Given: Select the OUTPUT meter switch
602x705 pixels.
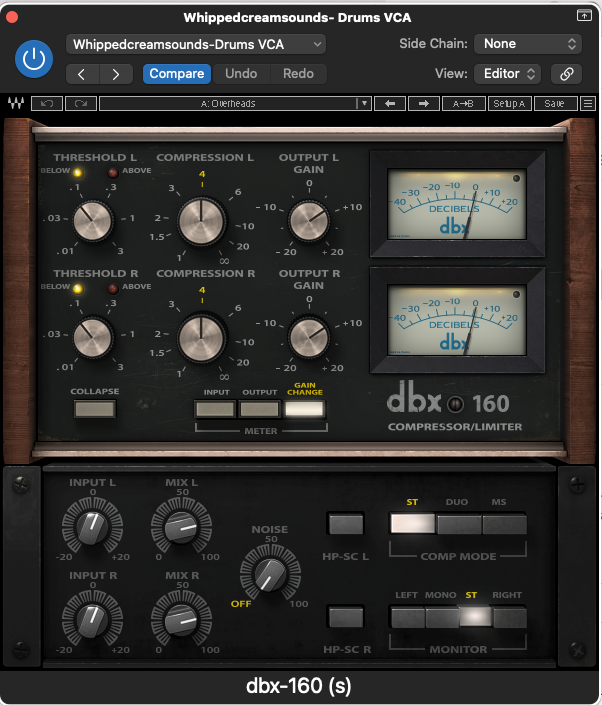Looking at the screenshot, I should 259,409.
